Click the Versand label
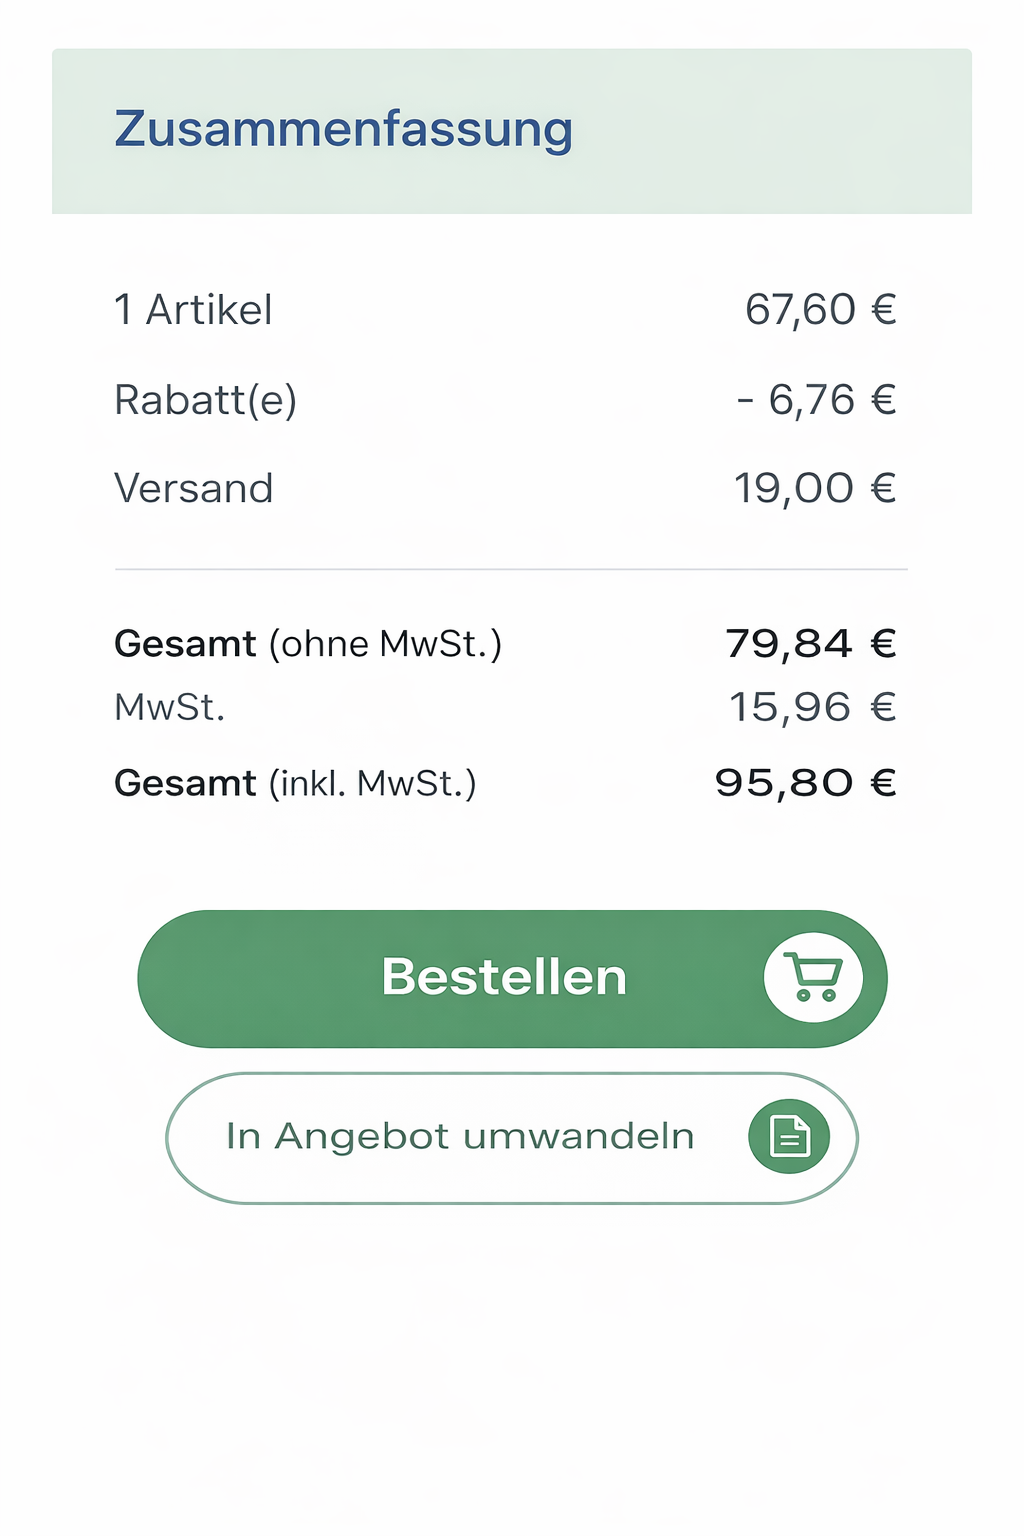Screen dimensions: 1024x1536 coord(193,489)
